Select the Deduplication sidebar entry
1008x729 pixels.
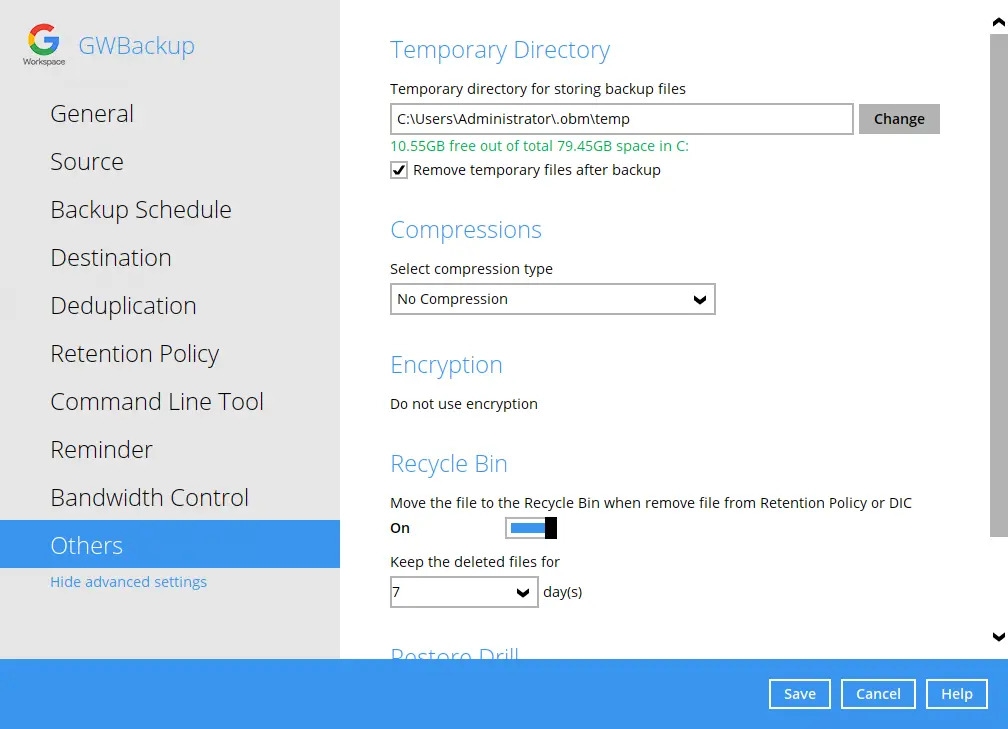(123, 305)
